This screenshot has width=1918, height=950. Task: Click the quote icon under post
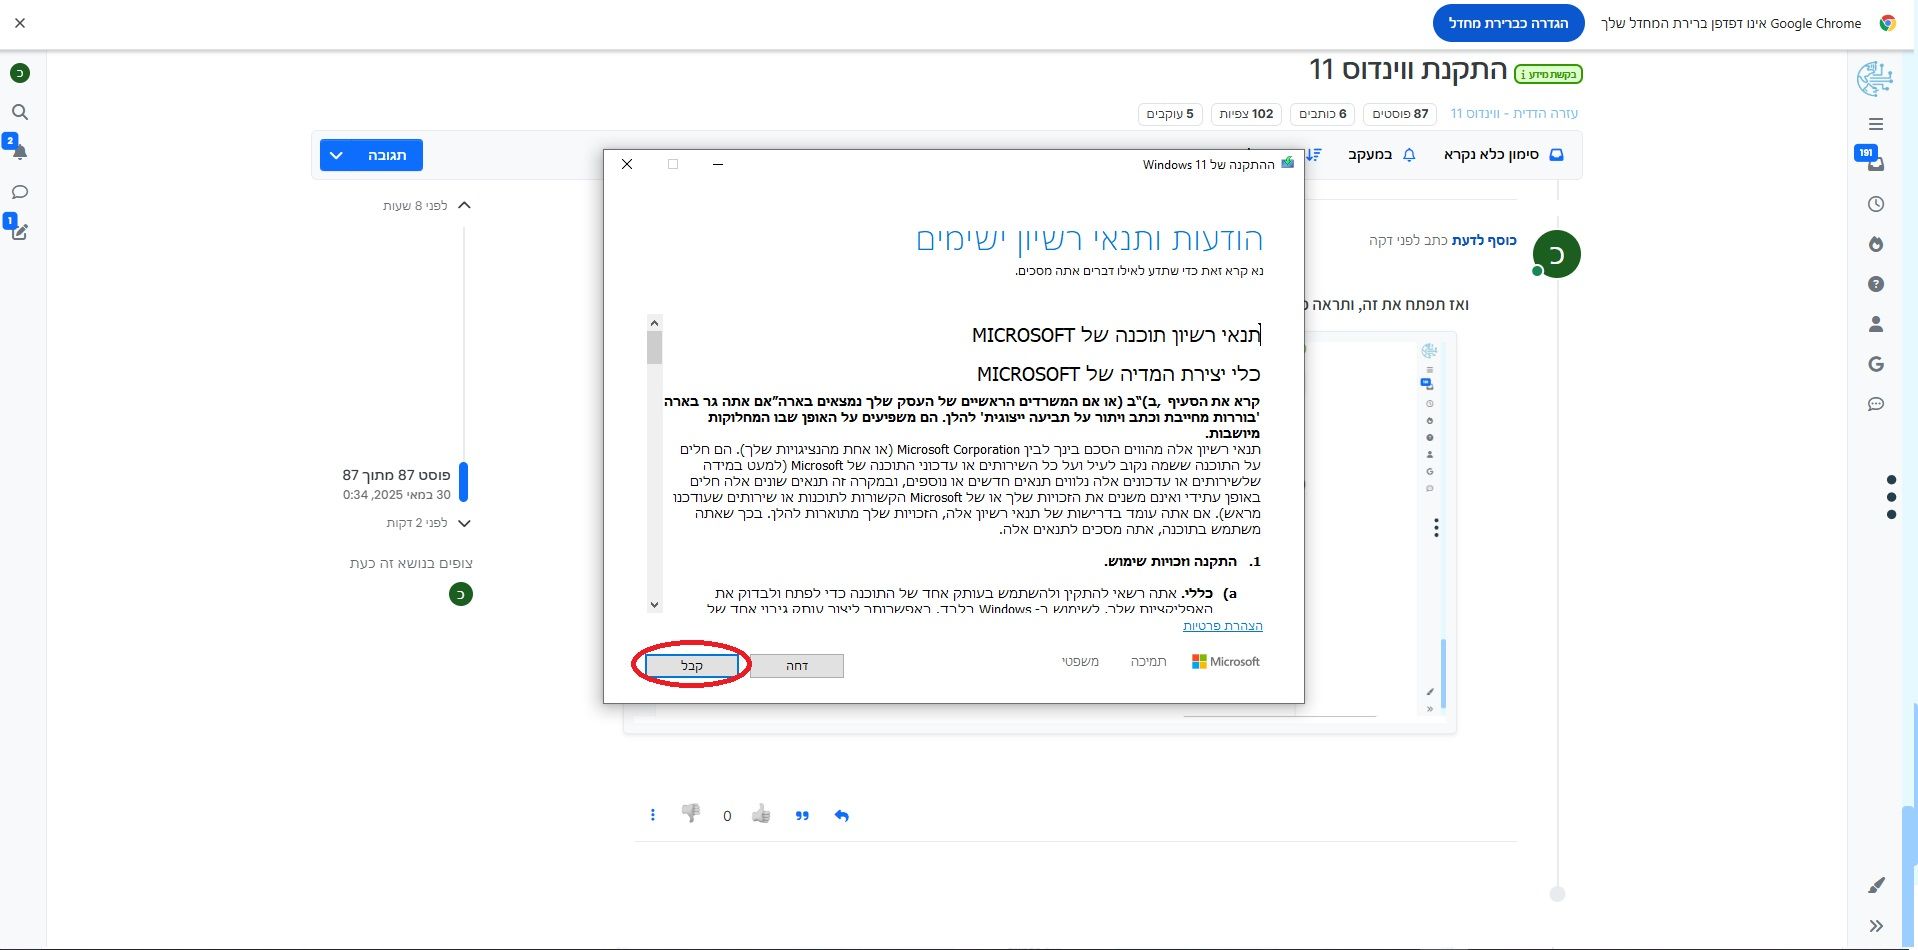(x=802, y=816)
